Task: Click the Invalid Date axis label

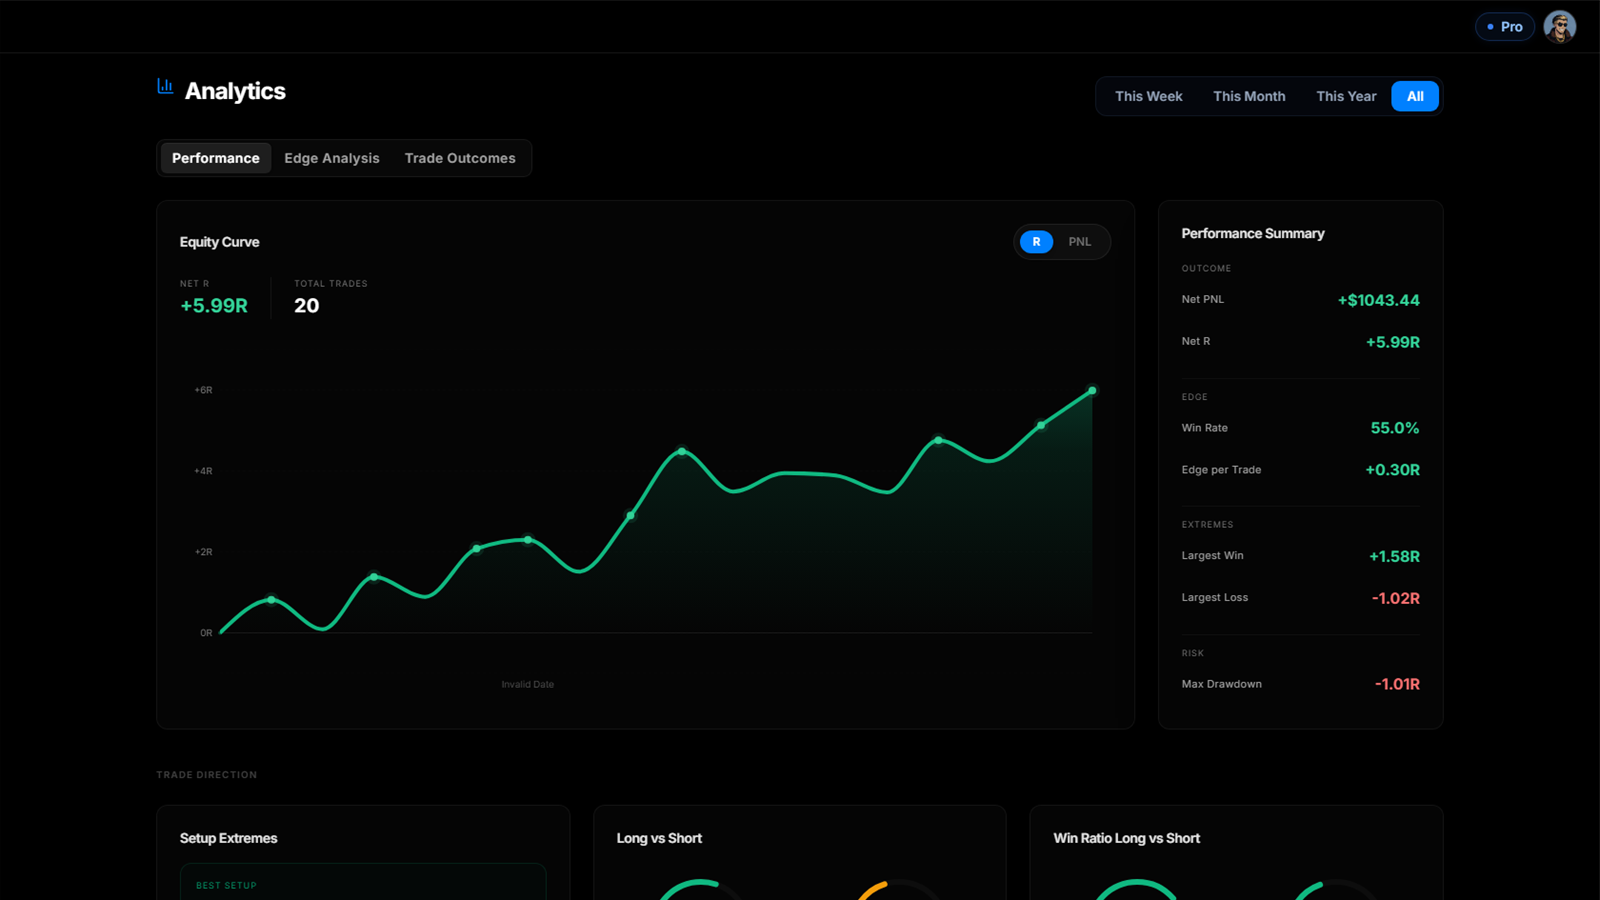Action: click(528, 685)
